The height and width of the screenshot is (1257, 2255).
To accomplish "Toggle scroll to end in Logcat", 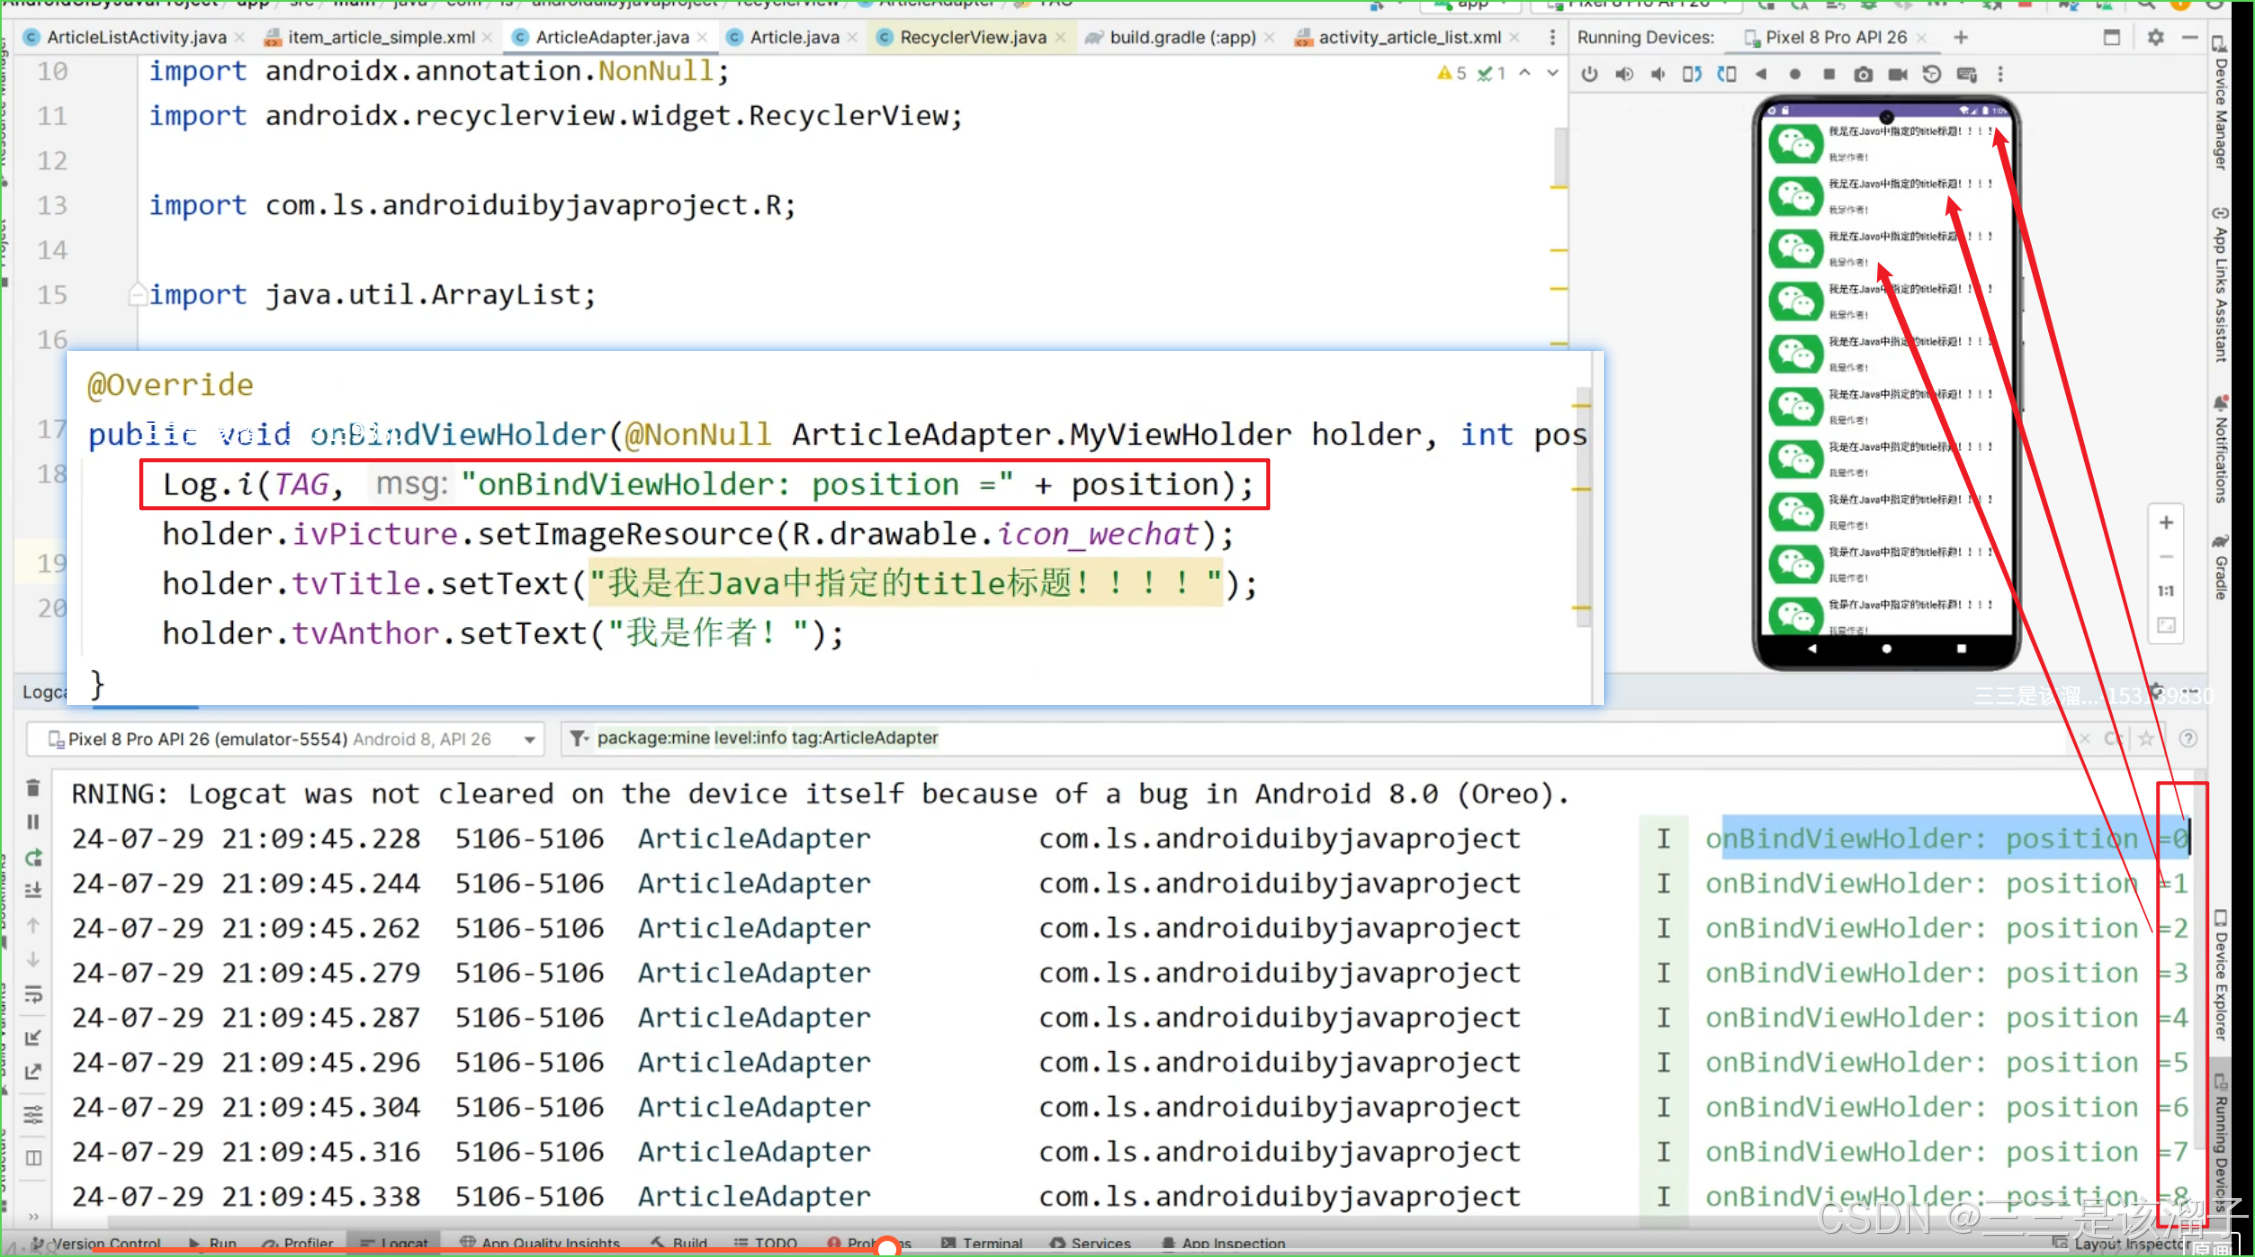I will (33, 890).
